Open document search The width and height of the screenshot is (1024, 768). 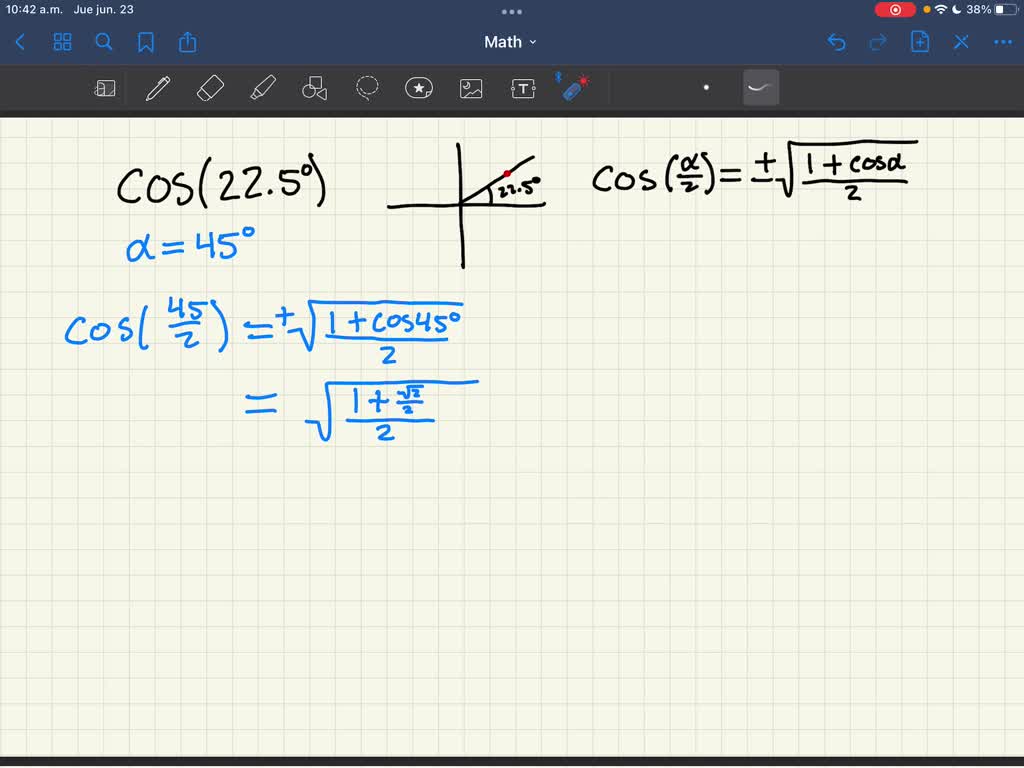coord(104,42)
